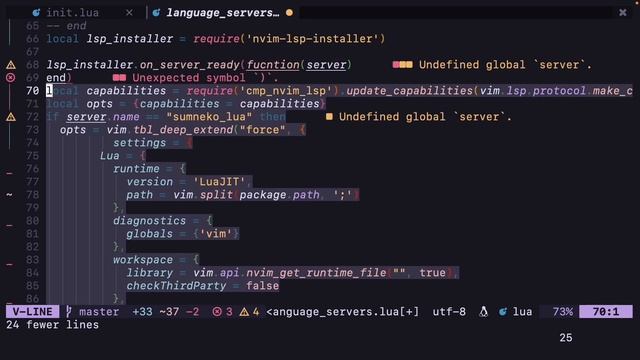The height and width of the screenshot is (360, 640).
Task: Click 'tbl_deep_extend' on line 73
Action: (x=183, y=130)
